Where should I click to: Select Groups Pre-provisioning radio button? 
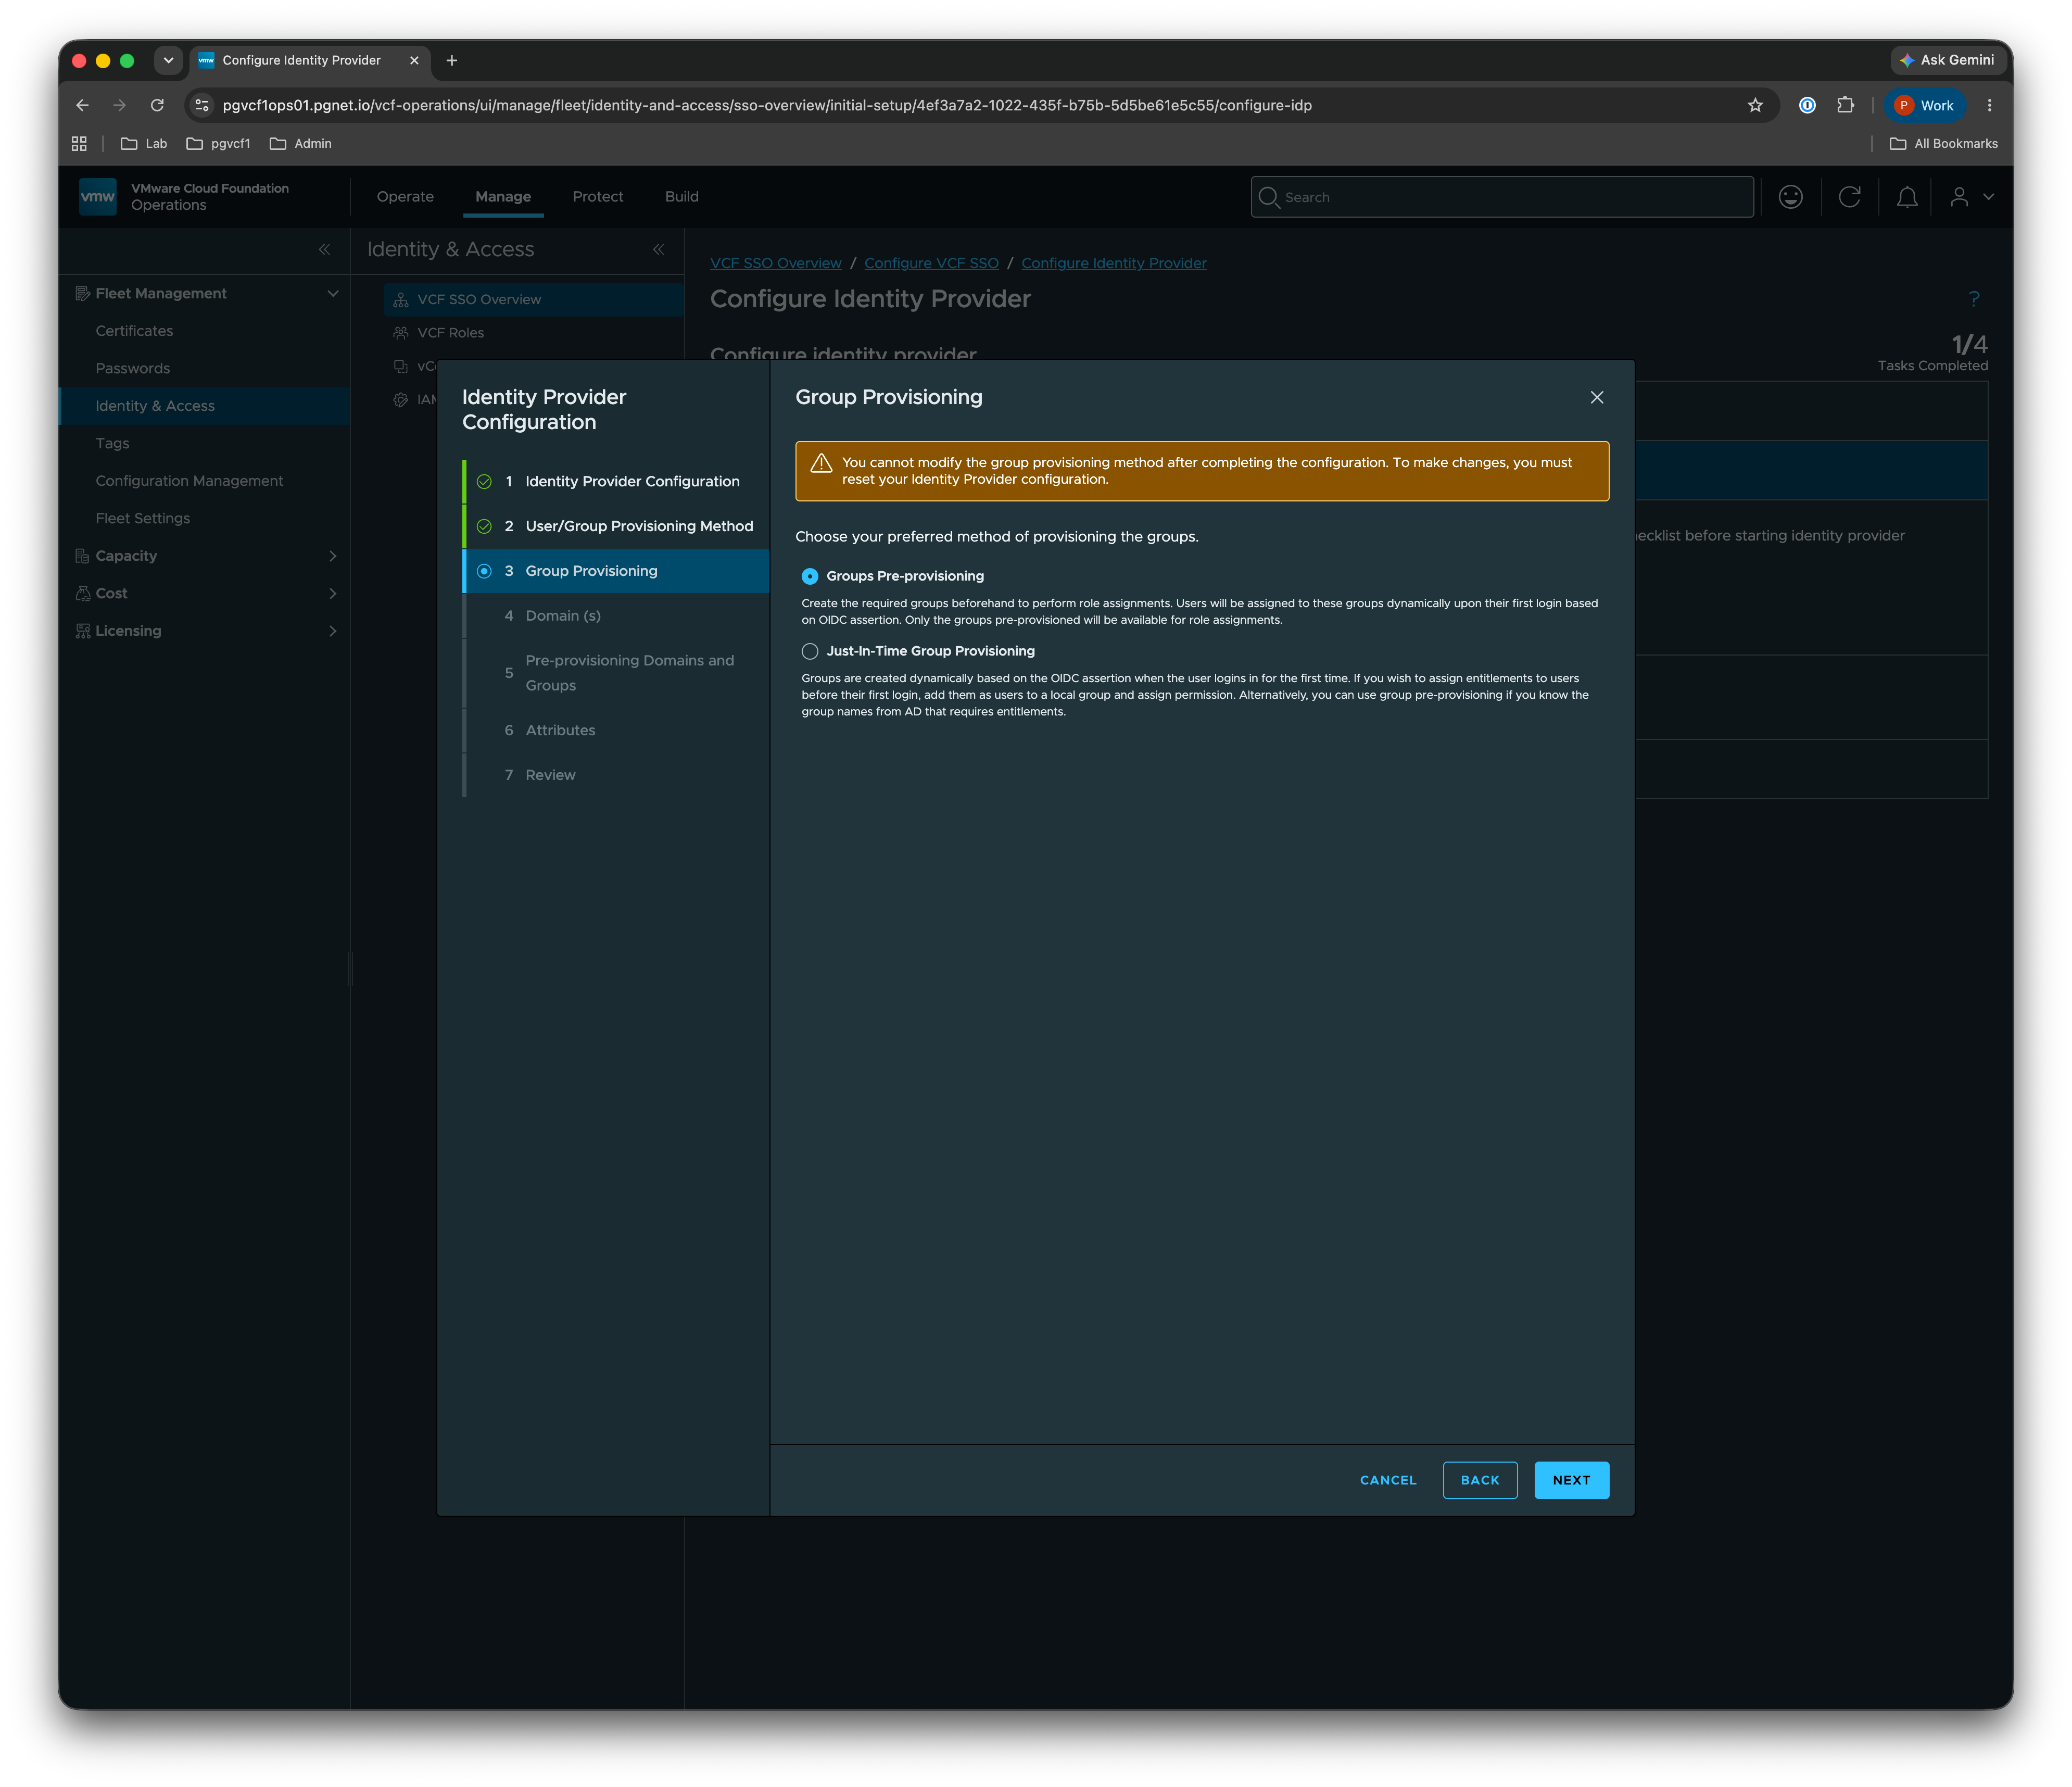tap(809, 576)
